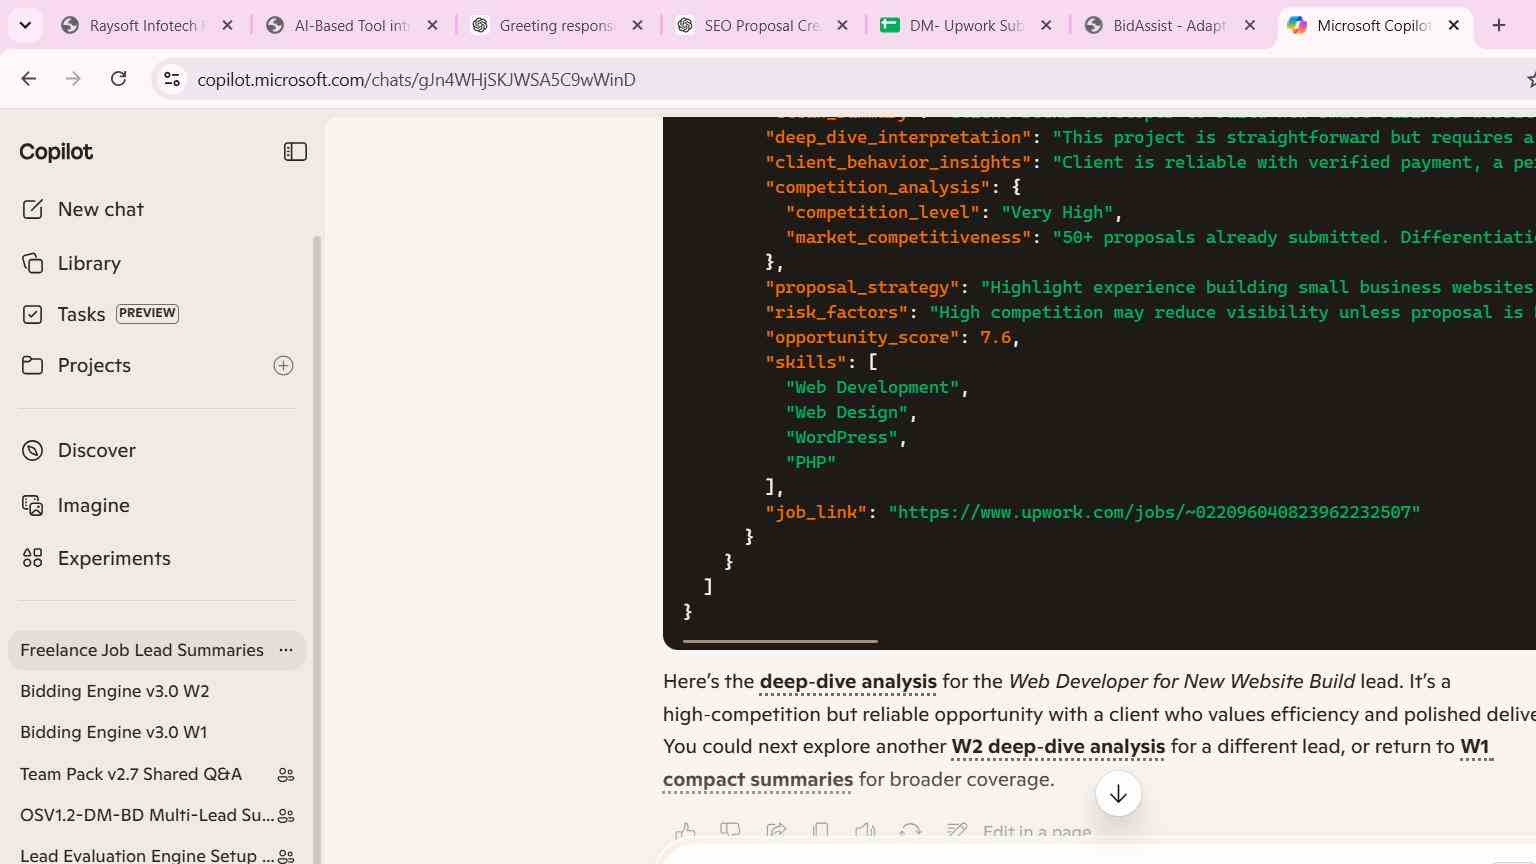Jump to latest message with down arrow
The image size is (1536, 864).
pyautogui.click(x=1118, y=794)
